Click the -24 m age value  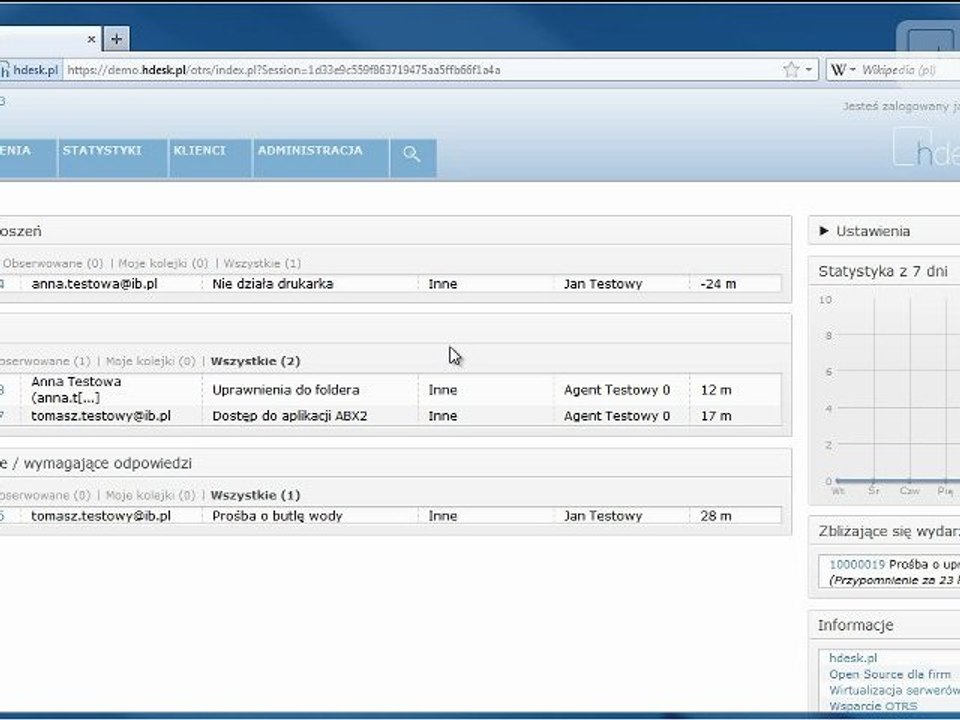(x=718, y=284)
